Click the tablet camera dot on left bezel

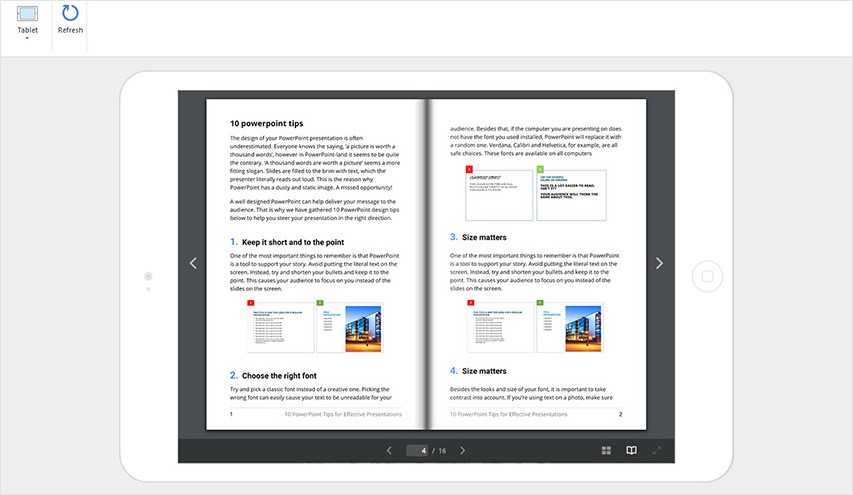148,275
